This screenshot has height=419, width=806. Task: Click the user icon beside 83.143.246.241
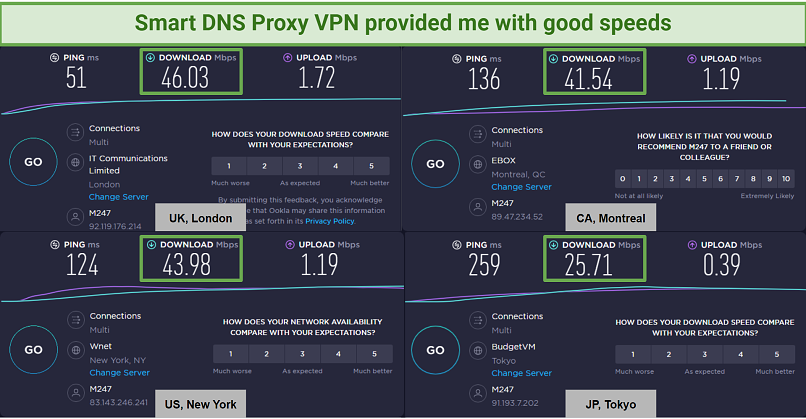[x=76, y=393]
